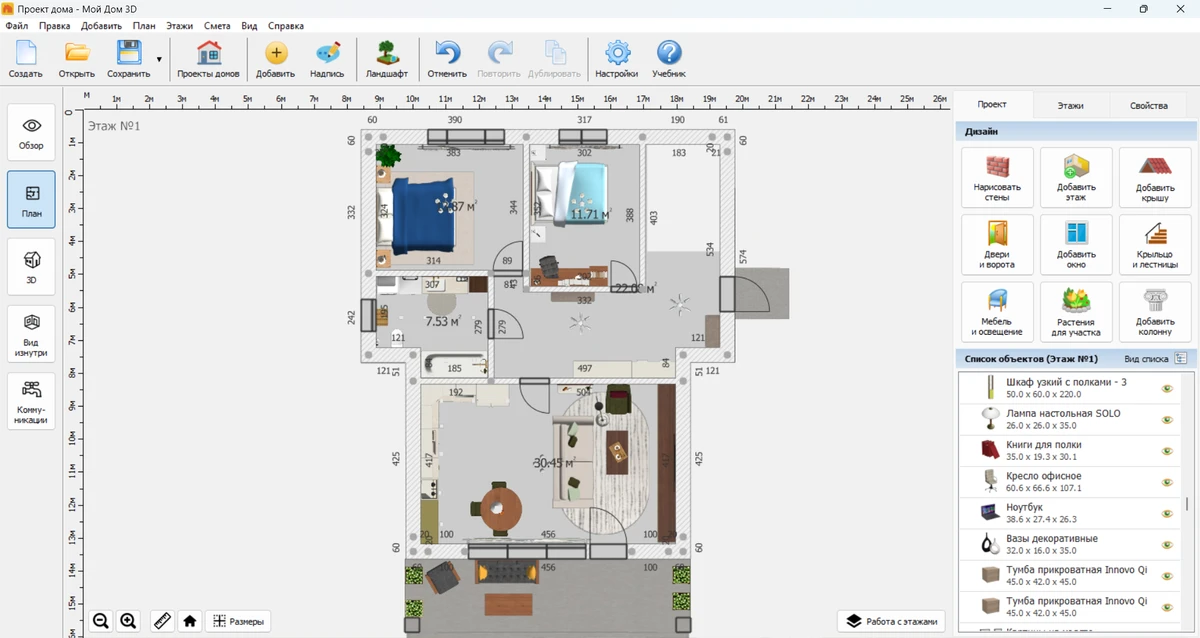Switch to the Свойства tab
The height and width of the screenshot is (638, 1200).
coord(1148,105)
